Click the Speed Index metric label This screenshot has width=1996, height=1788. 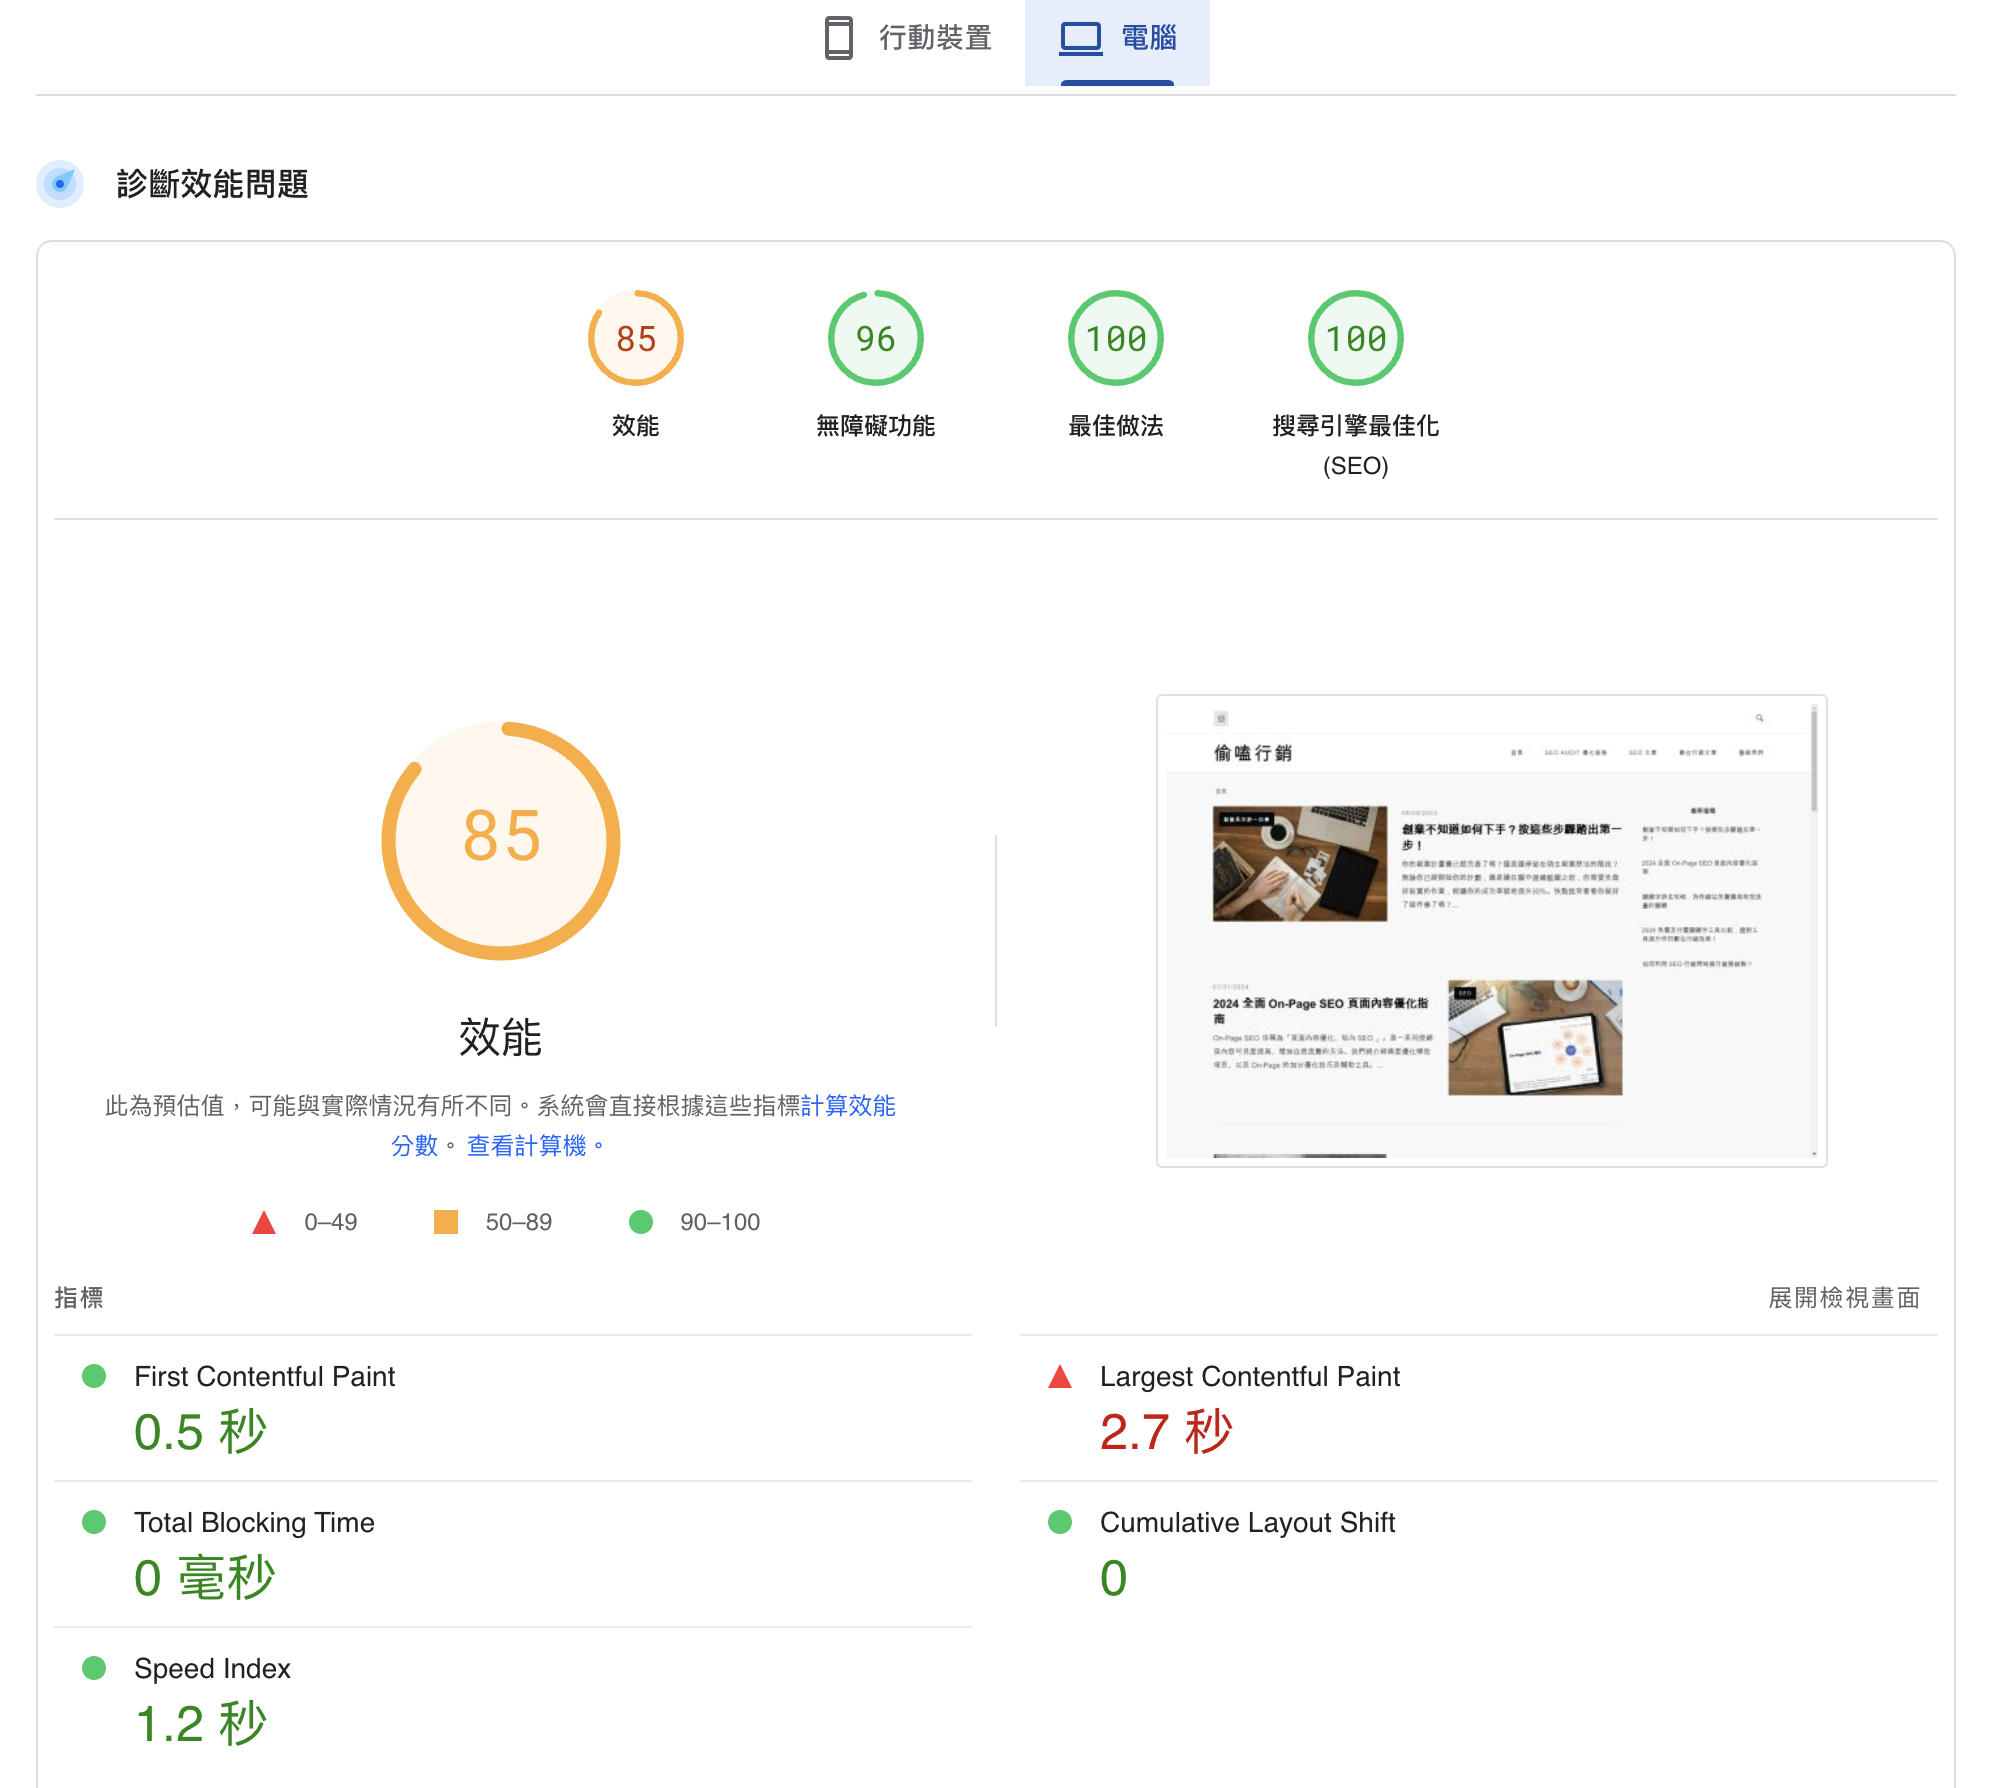pyautogui.click(x=212, y=1669)
